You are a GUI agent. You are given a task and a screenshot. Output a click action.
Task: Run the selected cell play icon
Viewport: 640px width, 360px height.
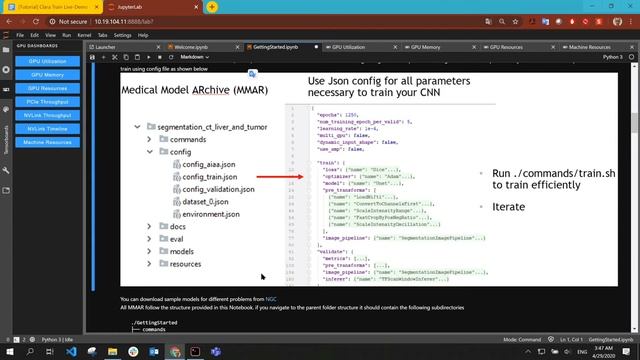point(149,57)
